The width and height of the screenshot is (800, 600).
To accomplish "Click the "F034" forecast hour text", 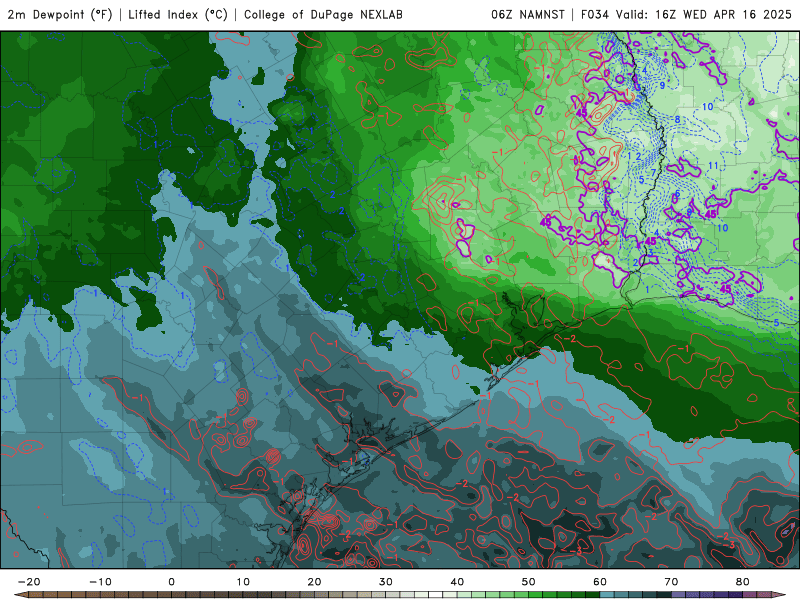I will 595,14.
